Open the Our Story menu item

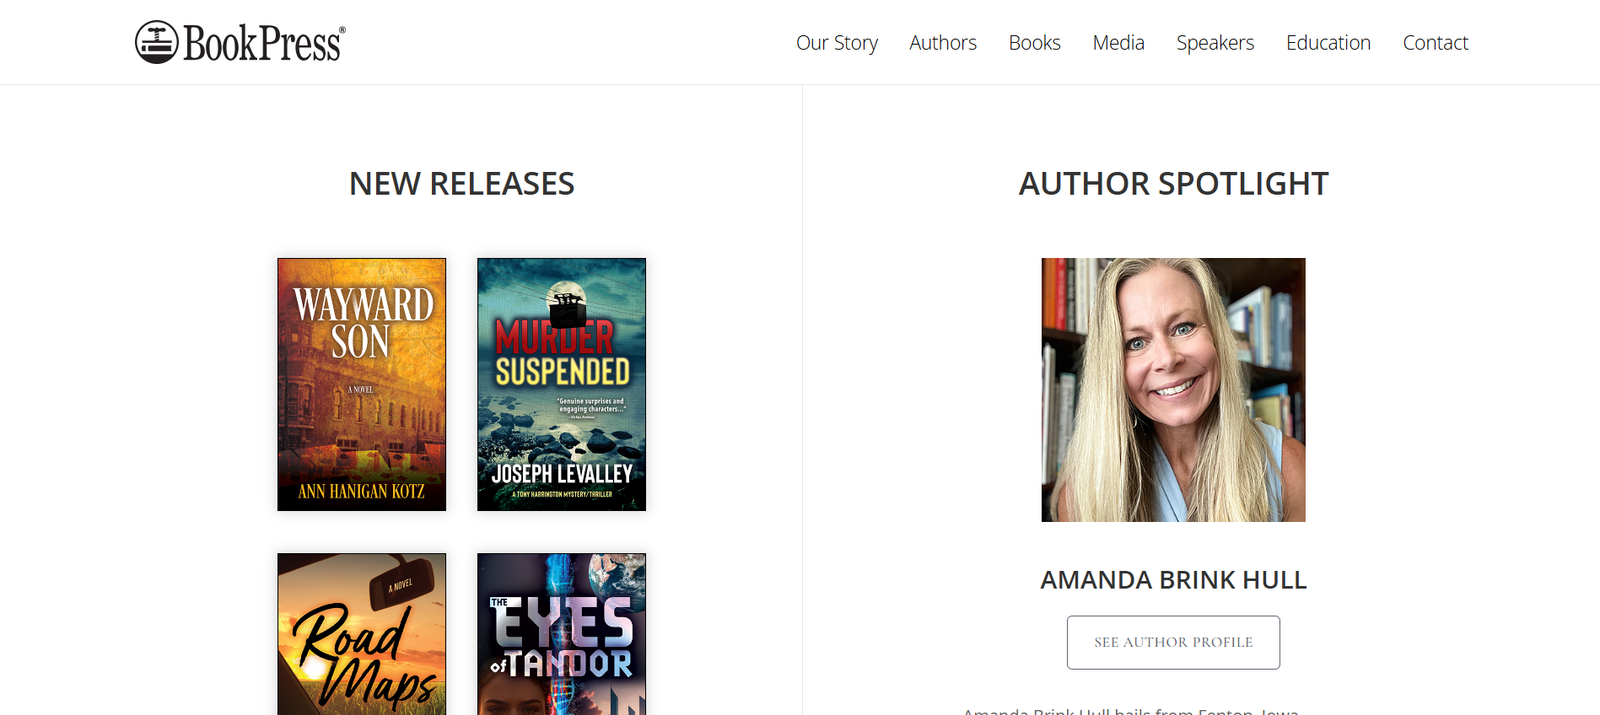[x=837, y=43]
